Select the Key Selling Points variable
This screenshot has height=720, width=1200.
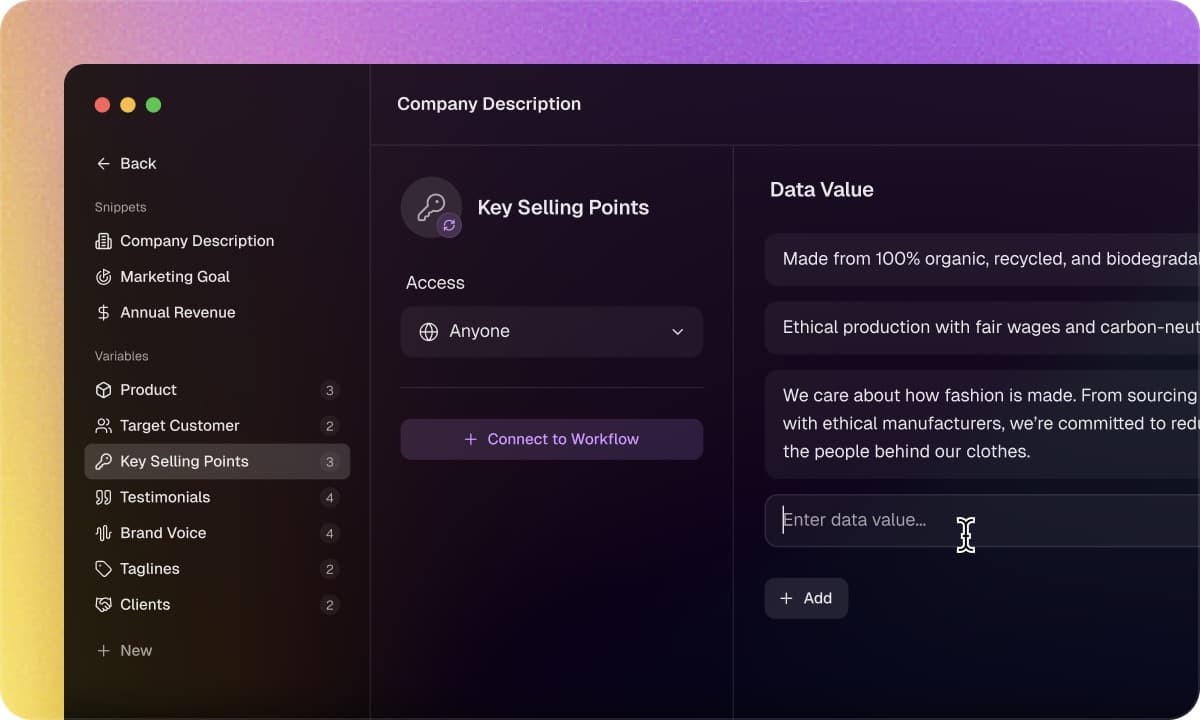[184, 461]
